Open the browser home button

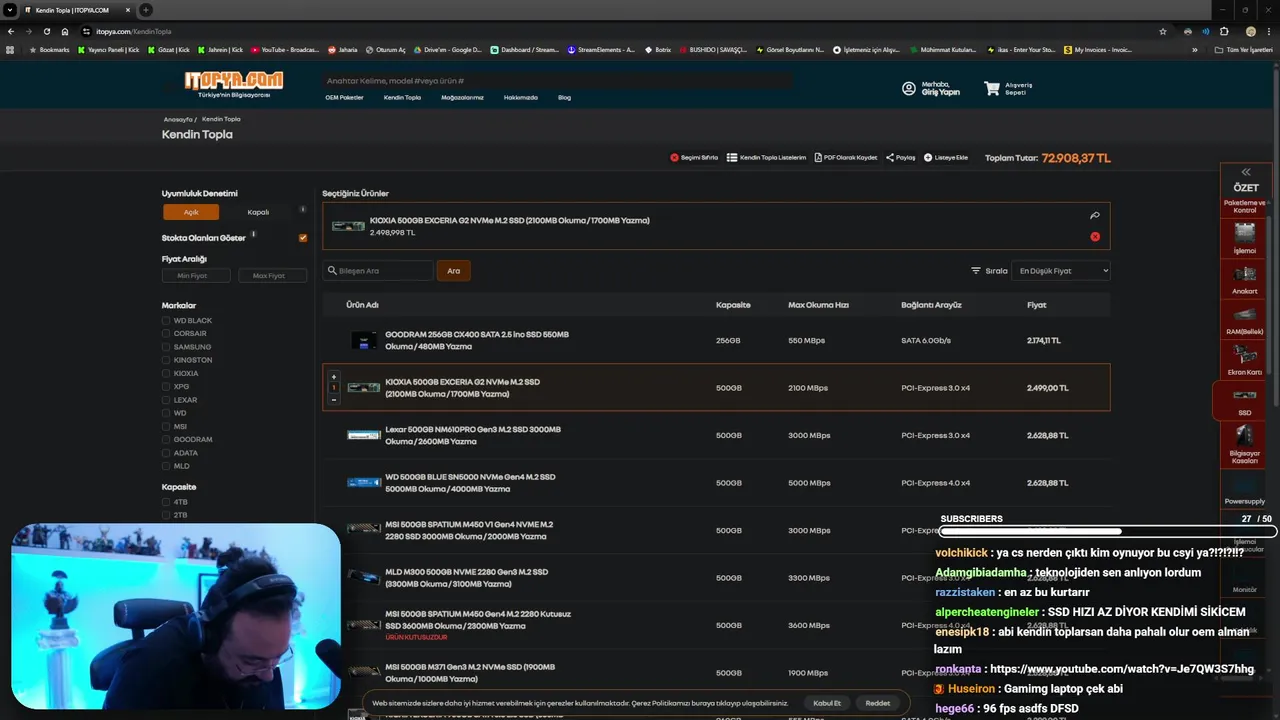65,31
